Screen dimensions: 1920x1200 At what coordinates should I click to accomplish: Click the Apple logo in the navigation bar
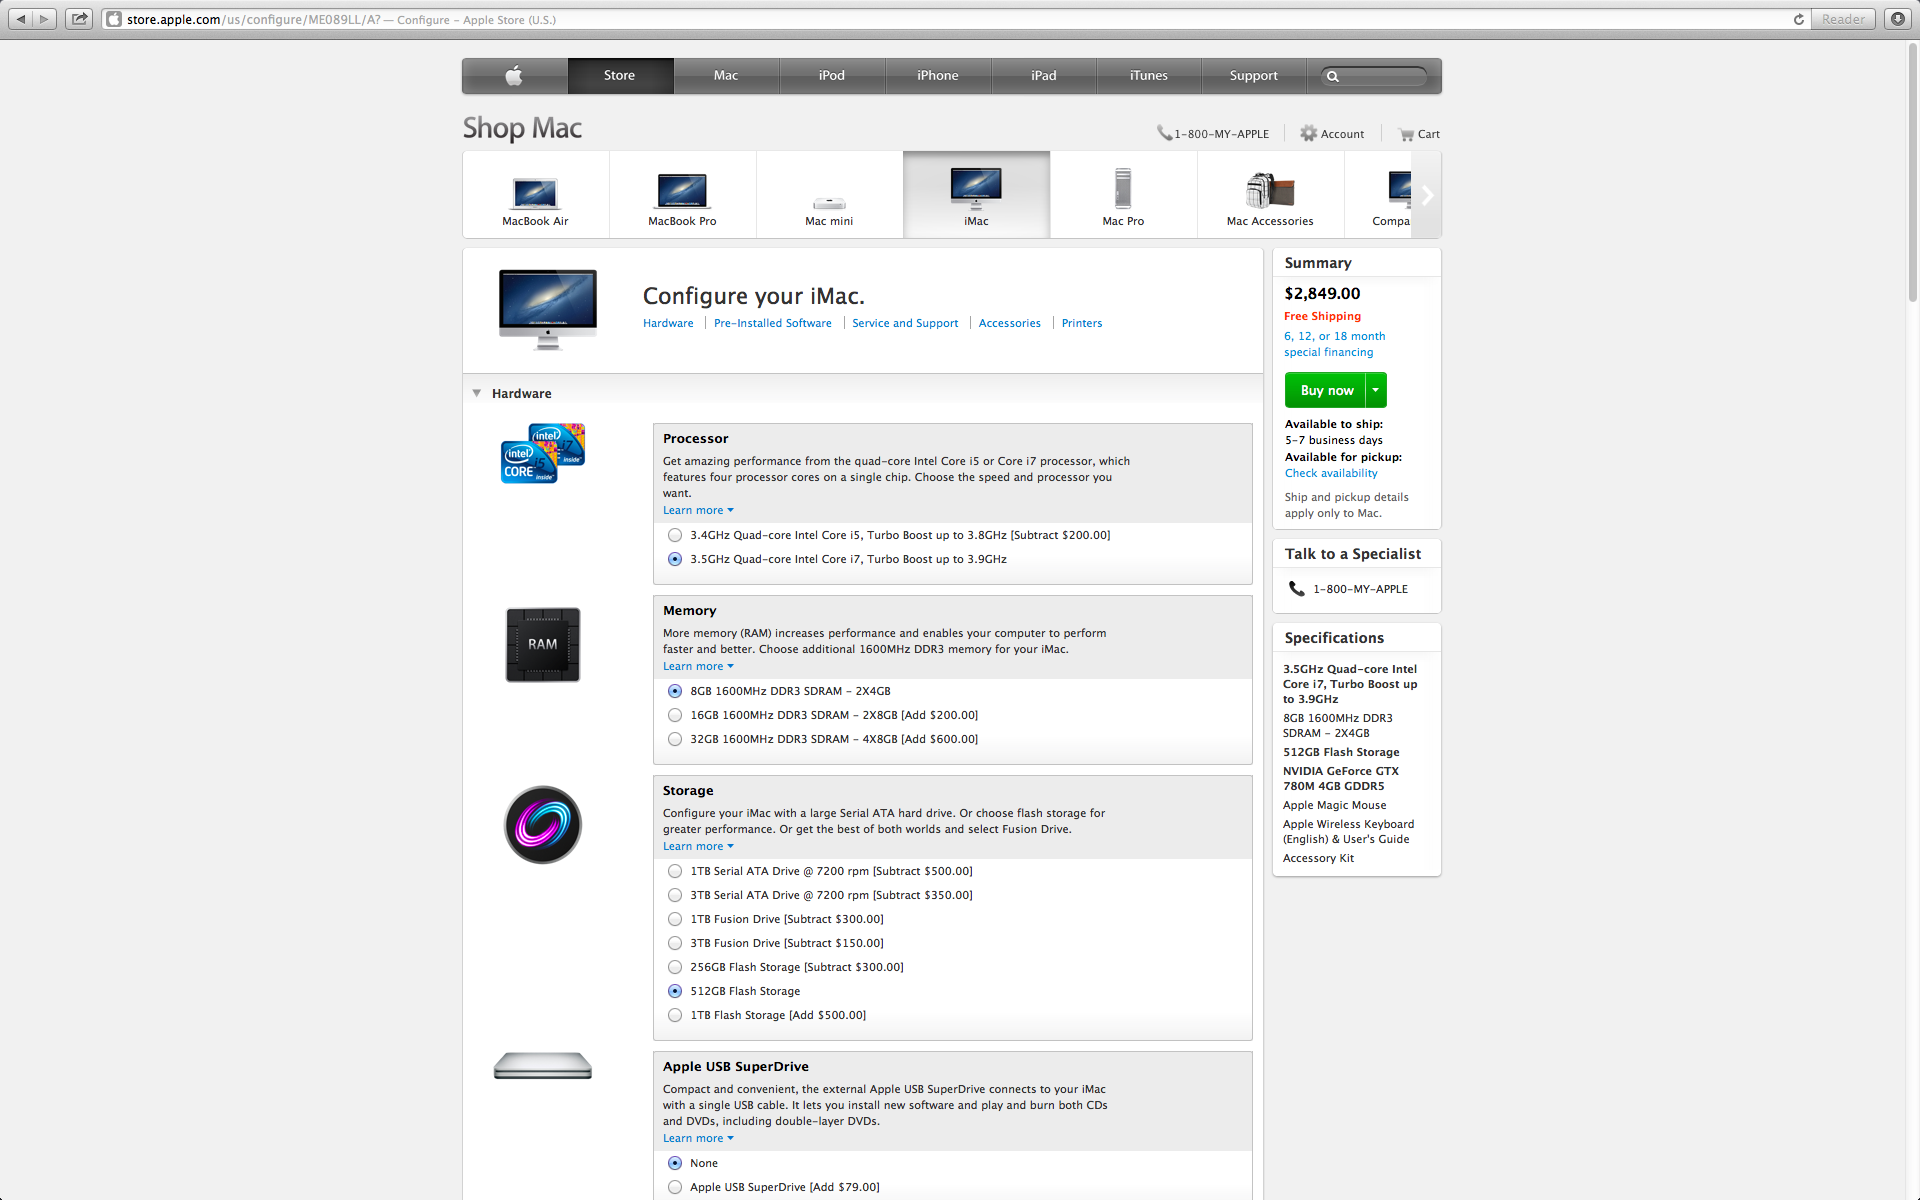pos(514,76)
